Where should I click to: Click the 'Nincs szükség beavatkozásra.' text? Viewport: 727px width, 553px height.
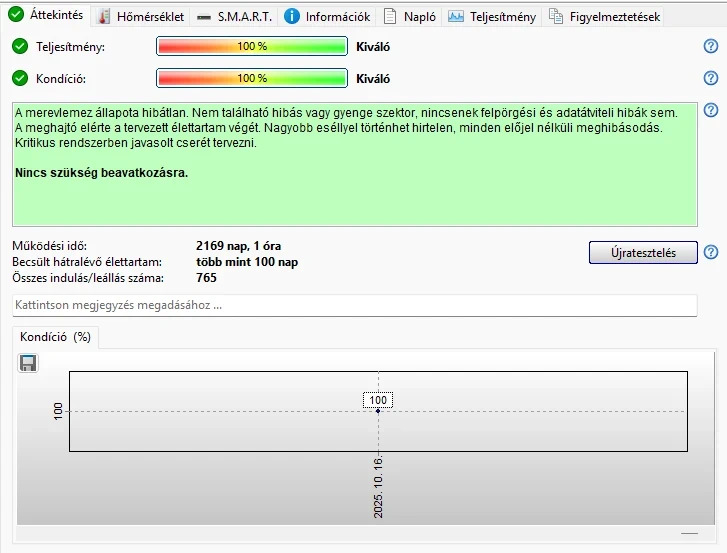(x=102, y=173)
